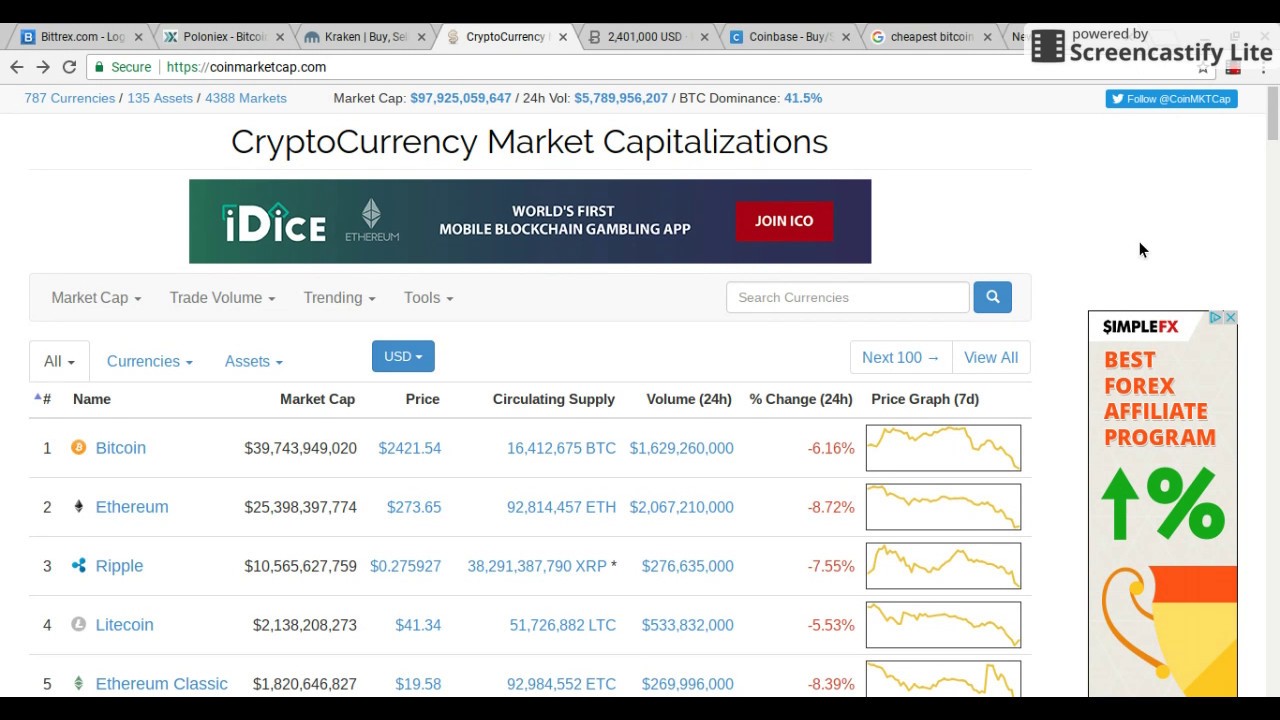Reload the page with refresh icon
Viewport: 1280px width, 720px height.
(69, 67)
